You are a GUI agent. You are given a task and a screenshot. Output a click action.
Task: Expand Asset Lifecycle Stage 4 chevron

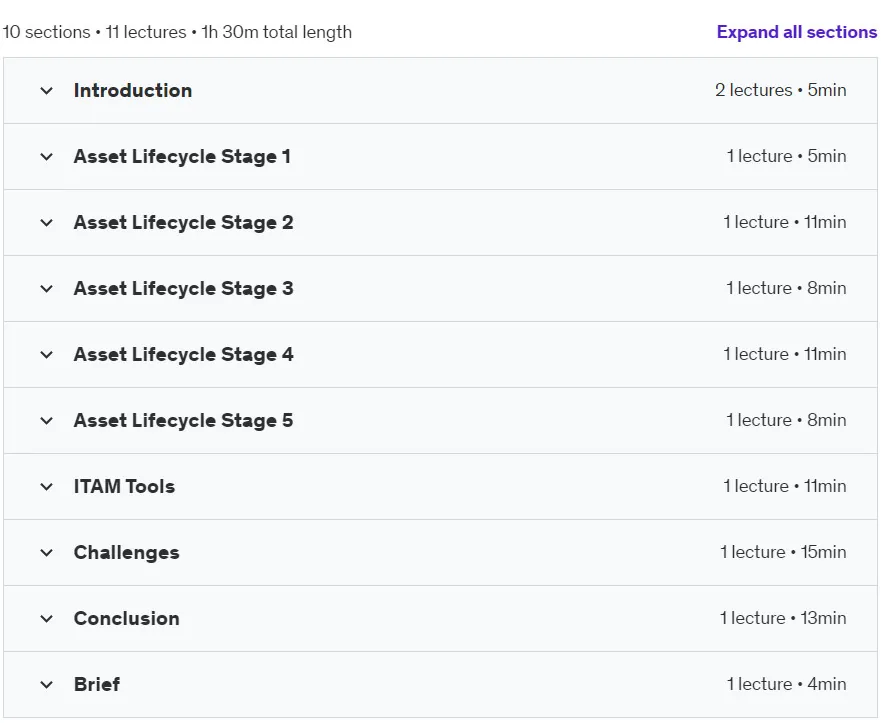(x=47, y=354)
